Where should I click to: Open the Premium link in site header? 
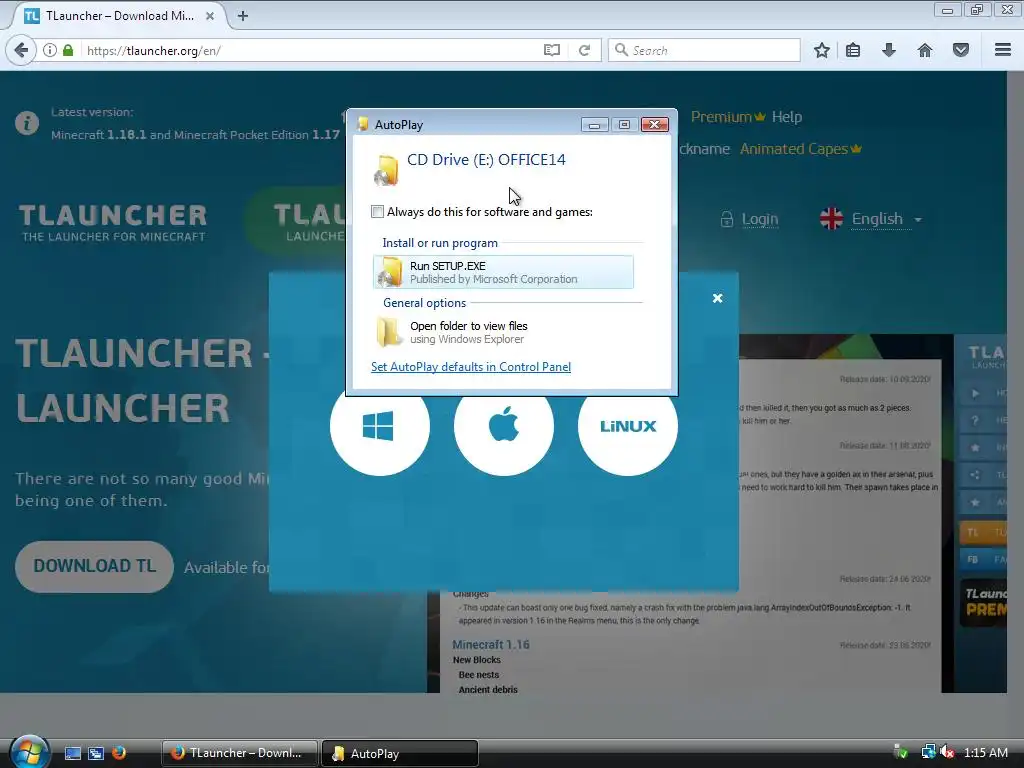(x=728, y=117)
